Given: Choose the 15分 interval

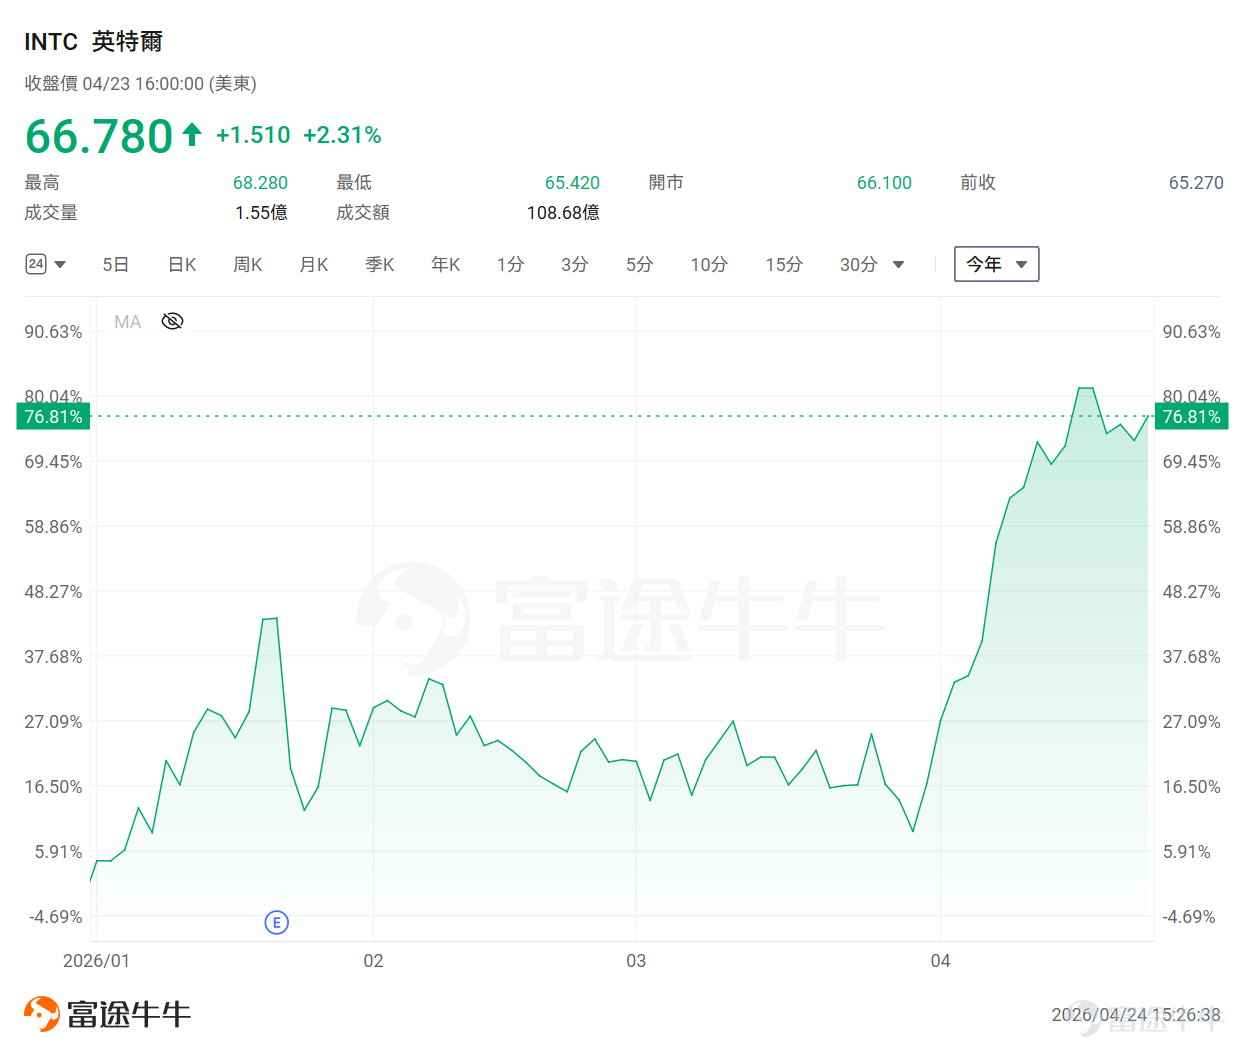Looking at the screenshot, I should pos(784,264).
